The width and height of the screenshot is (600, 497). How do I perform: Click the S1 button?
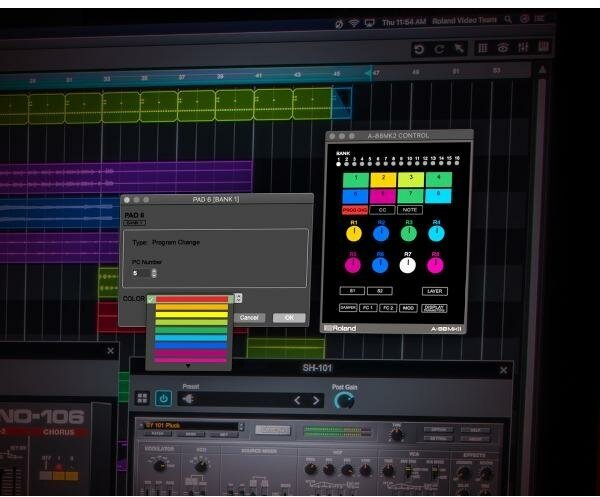pos(352,291)
